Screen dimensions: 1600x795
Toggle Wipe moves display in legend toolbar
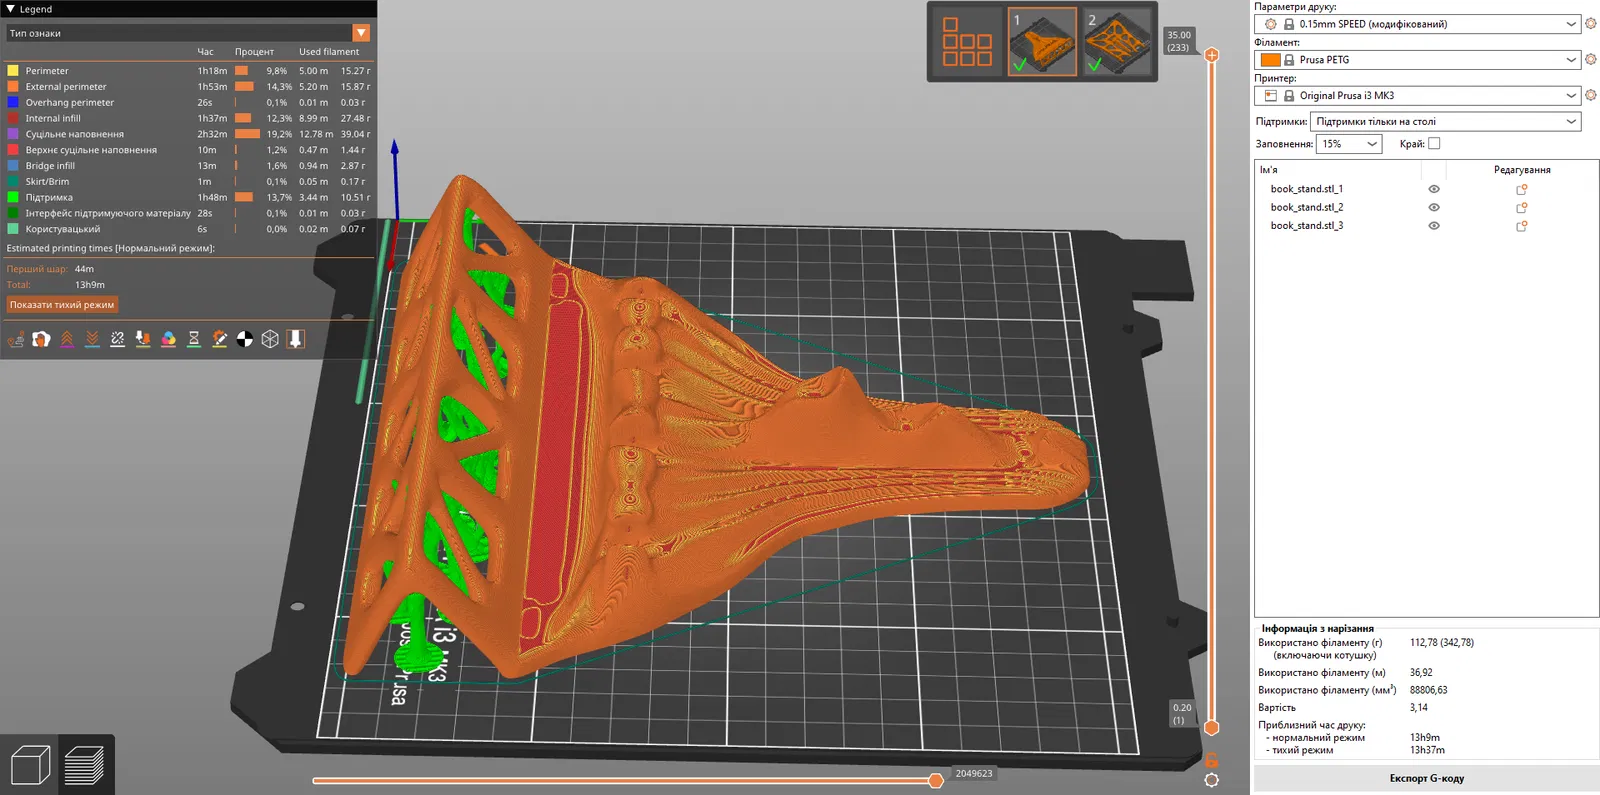[41, 339]
